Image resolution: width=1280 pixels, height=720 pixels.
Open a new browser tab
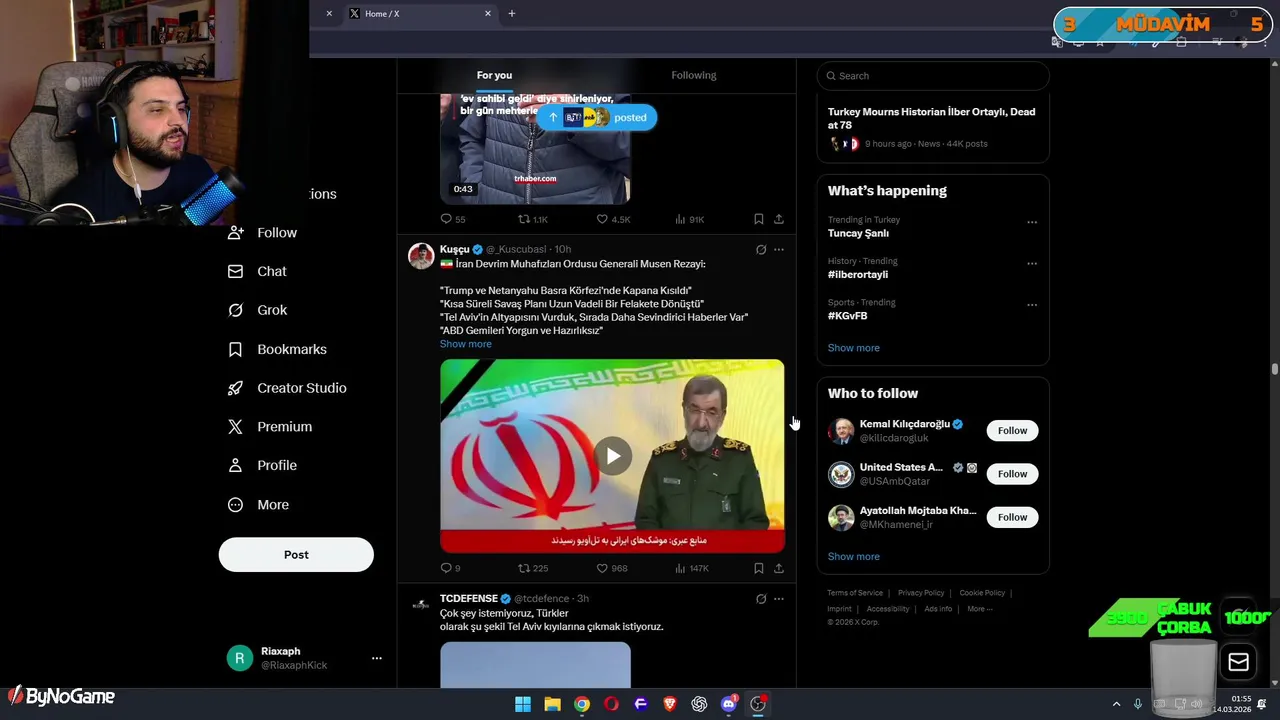512,14
